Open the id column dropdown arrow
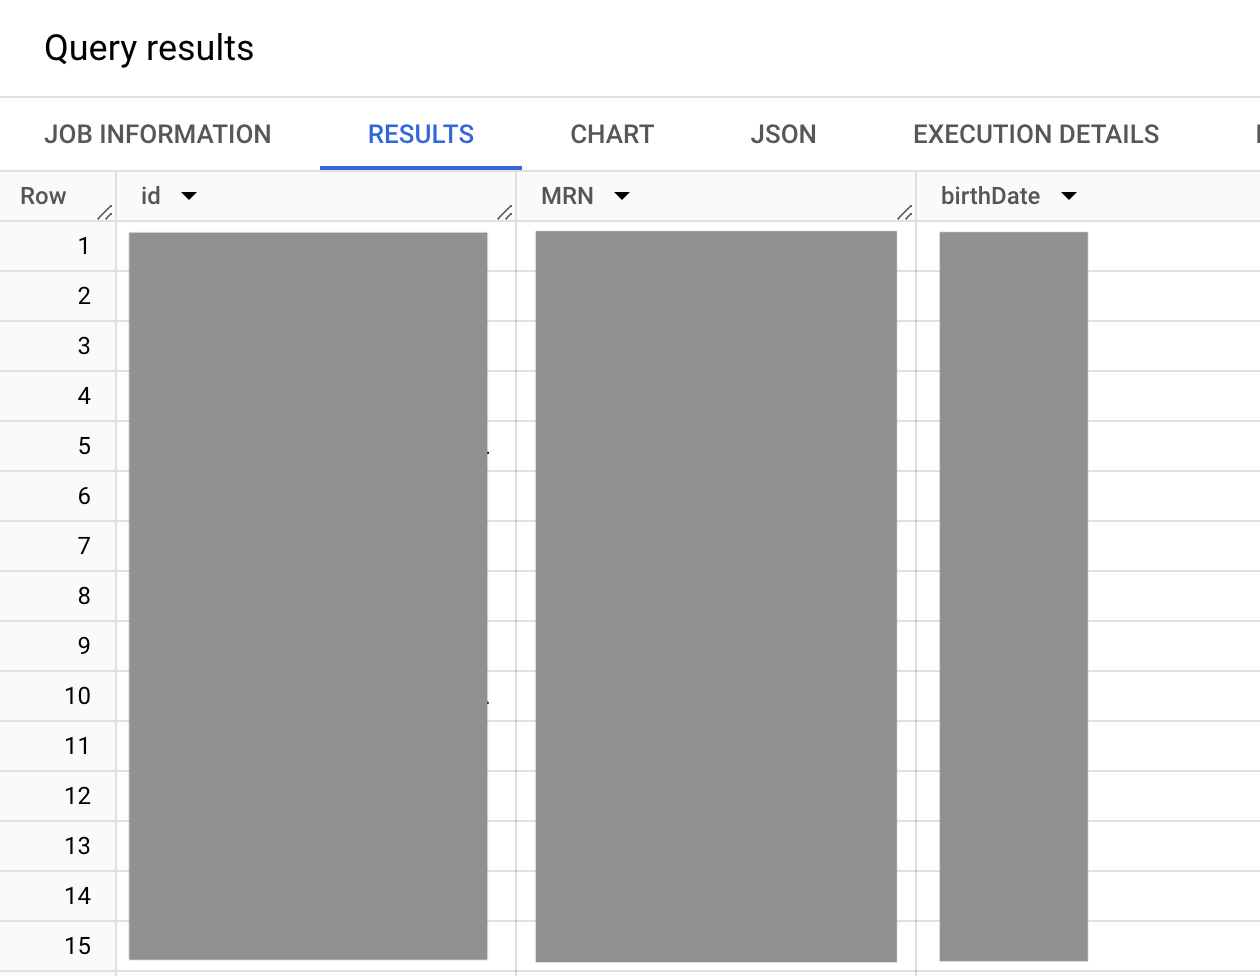Image resolution: width=1260 pixels, height=976 pixels. (189, 196)
